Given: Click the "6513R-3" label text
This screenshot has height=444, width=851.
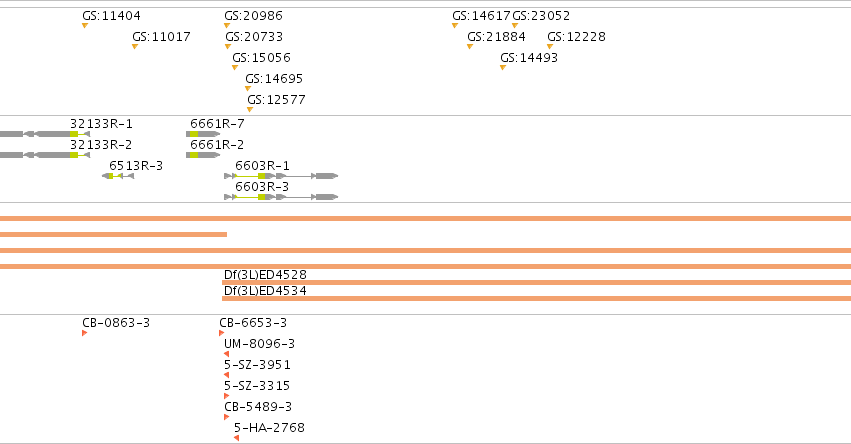Looking at the screenshot, I should [136, 166].
